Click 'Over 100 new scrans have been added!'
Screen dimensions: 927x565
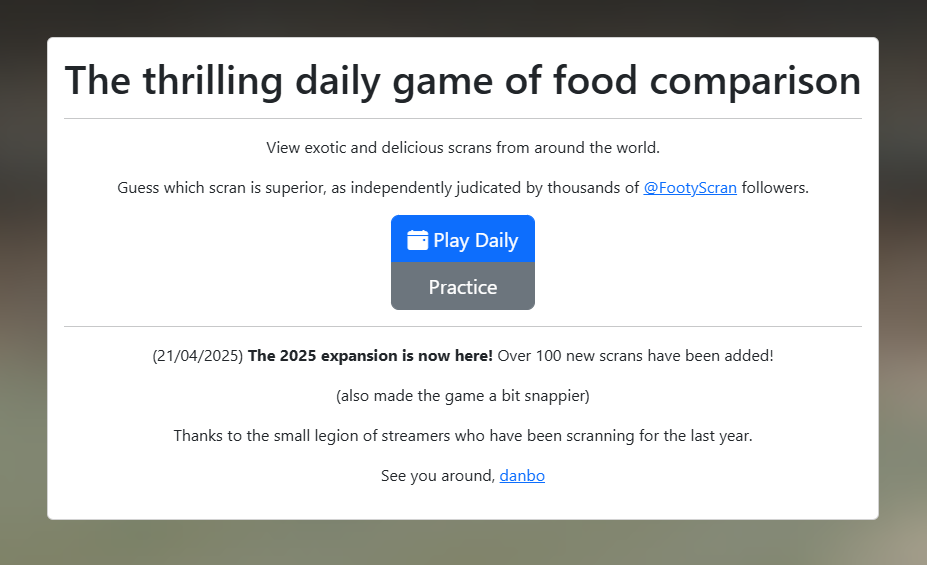(x=635, y=355)
